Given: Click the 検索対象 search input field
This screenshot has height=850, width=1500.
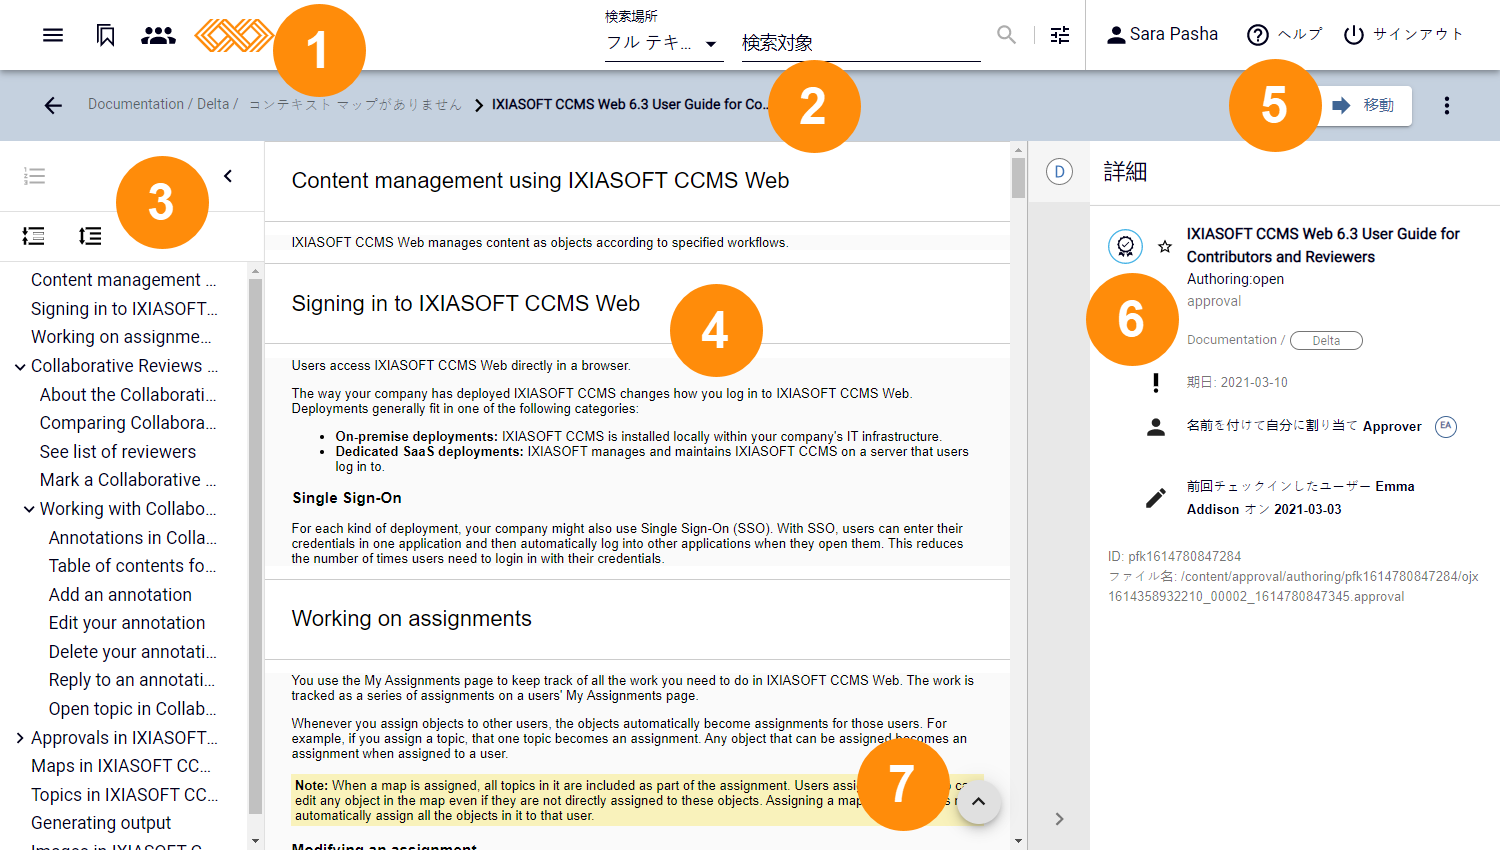Looking at the screenshot, I should (861, 43).
